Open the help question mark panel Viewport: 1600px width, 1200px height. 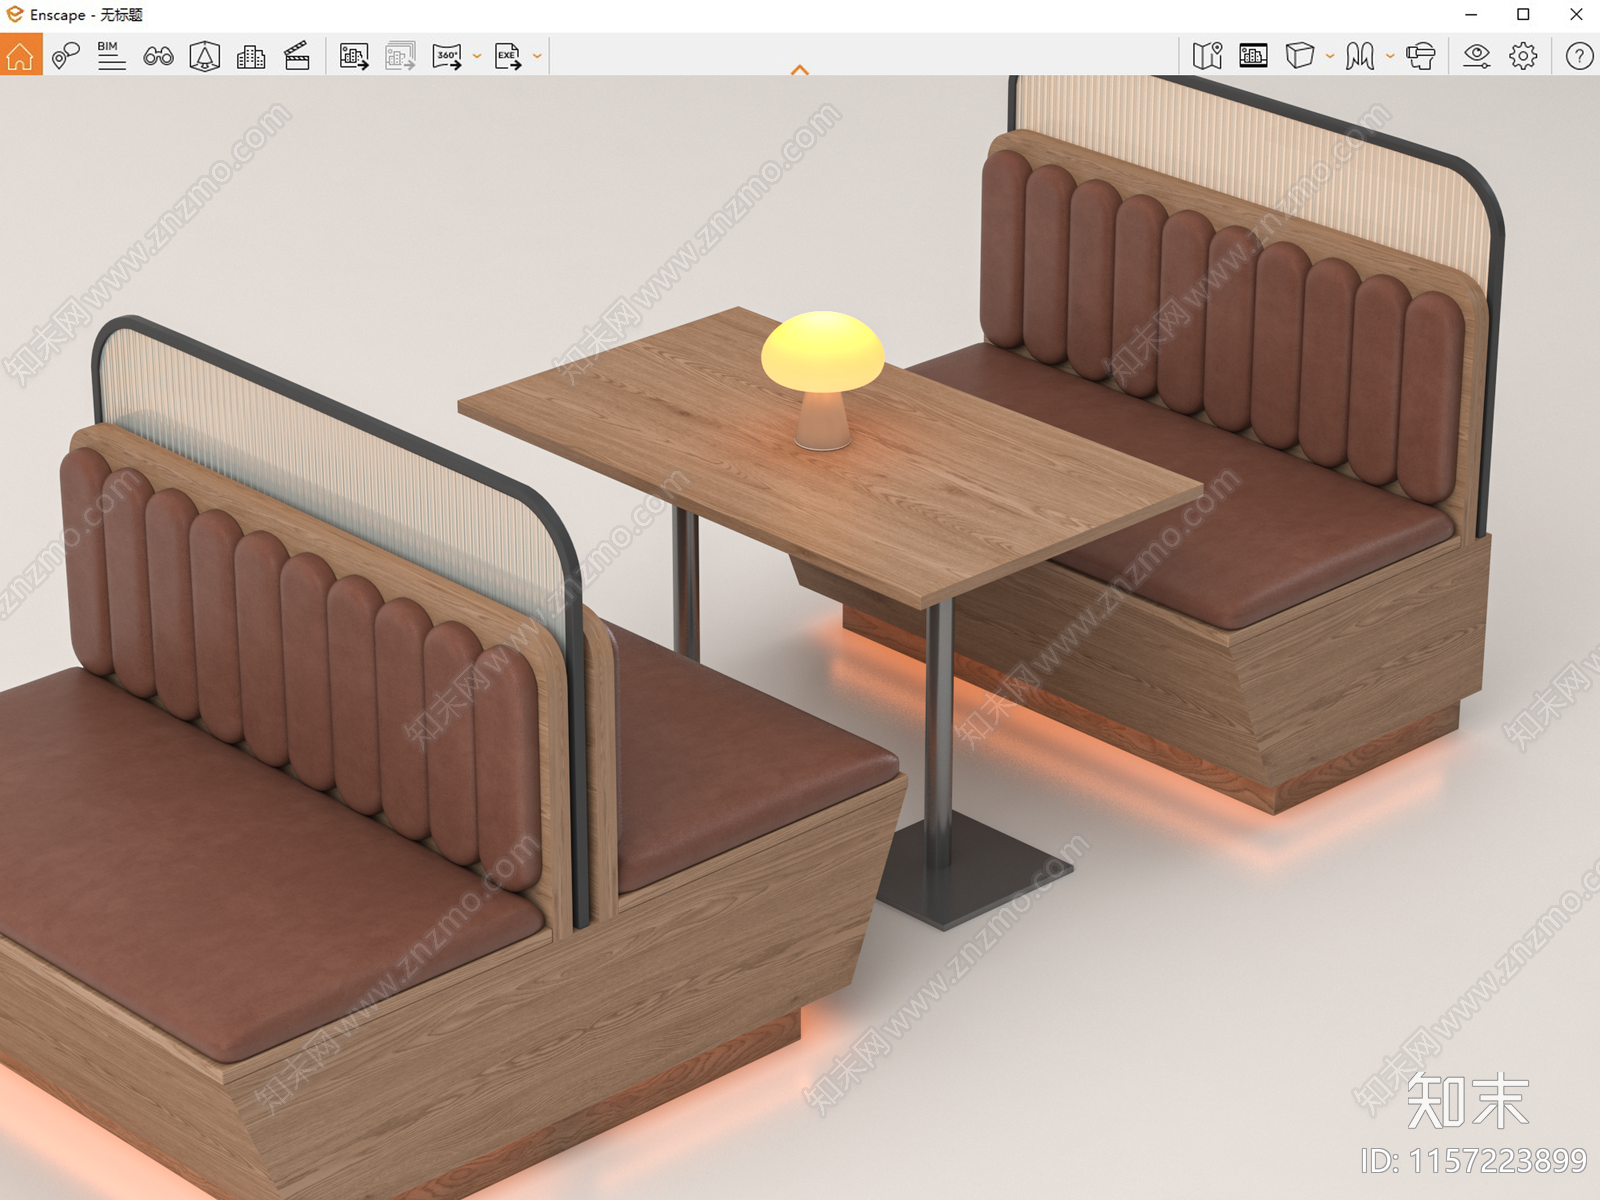coord(1579,56)
